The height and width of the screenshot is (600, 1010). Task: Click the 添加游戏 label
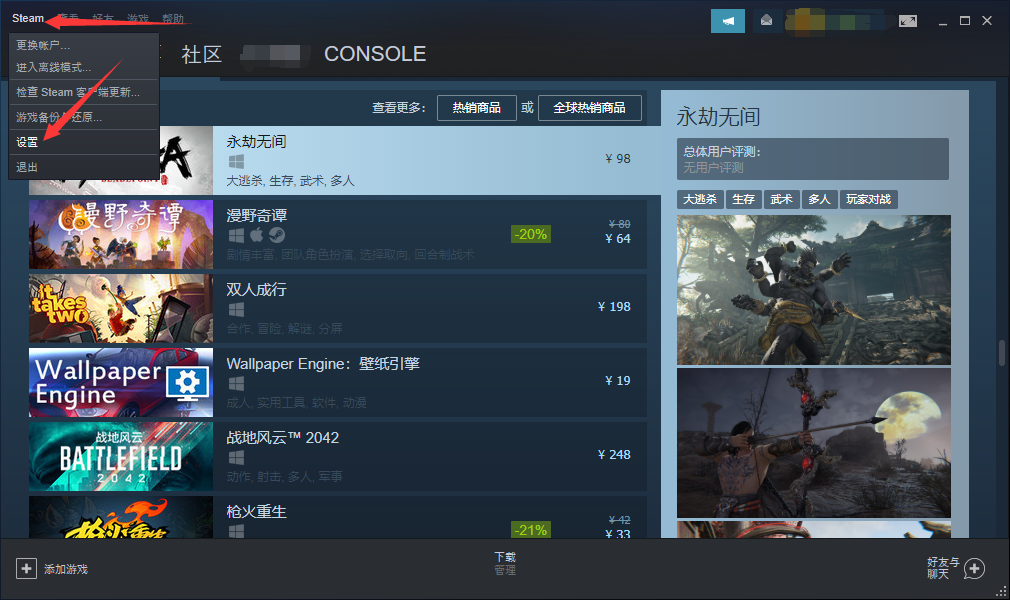click(66, 570)
